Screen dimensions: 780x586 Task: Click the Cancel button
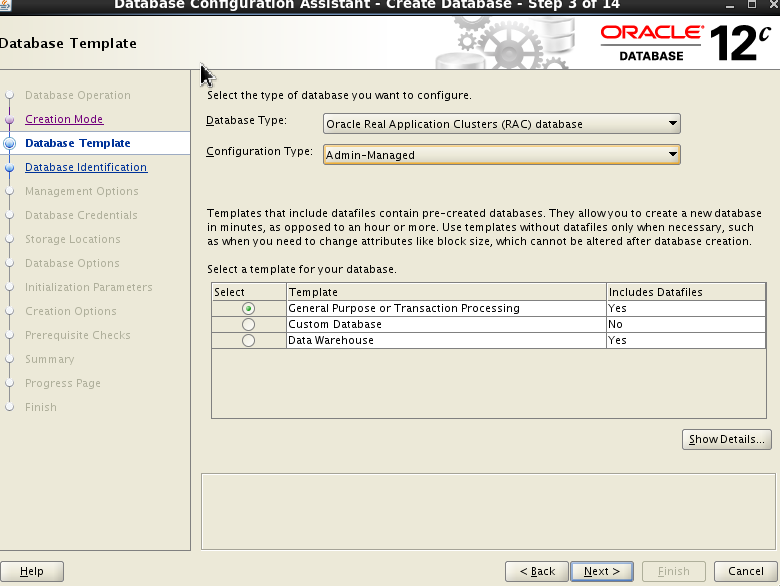(x=745, y=571)
